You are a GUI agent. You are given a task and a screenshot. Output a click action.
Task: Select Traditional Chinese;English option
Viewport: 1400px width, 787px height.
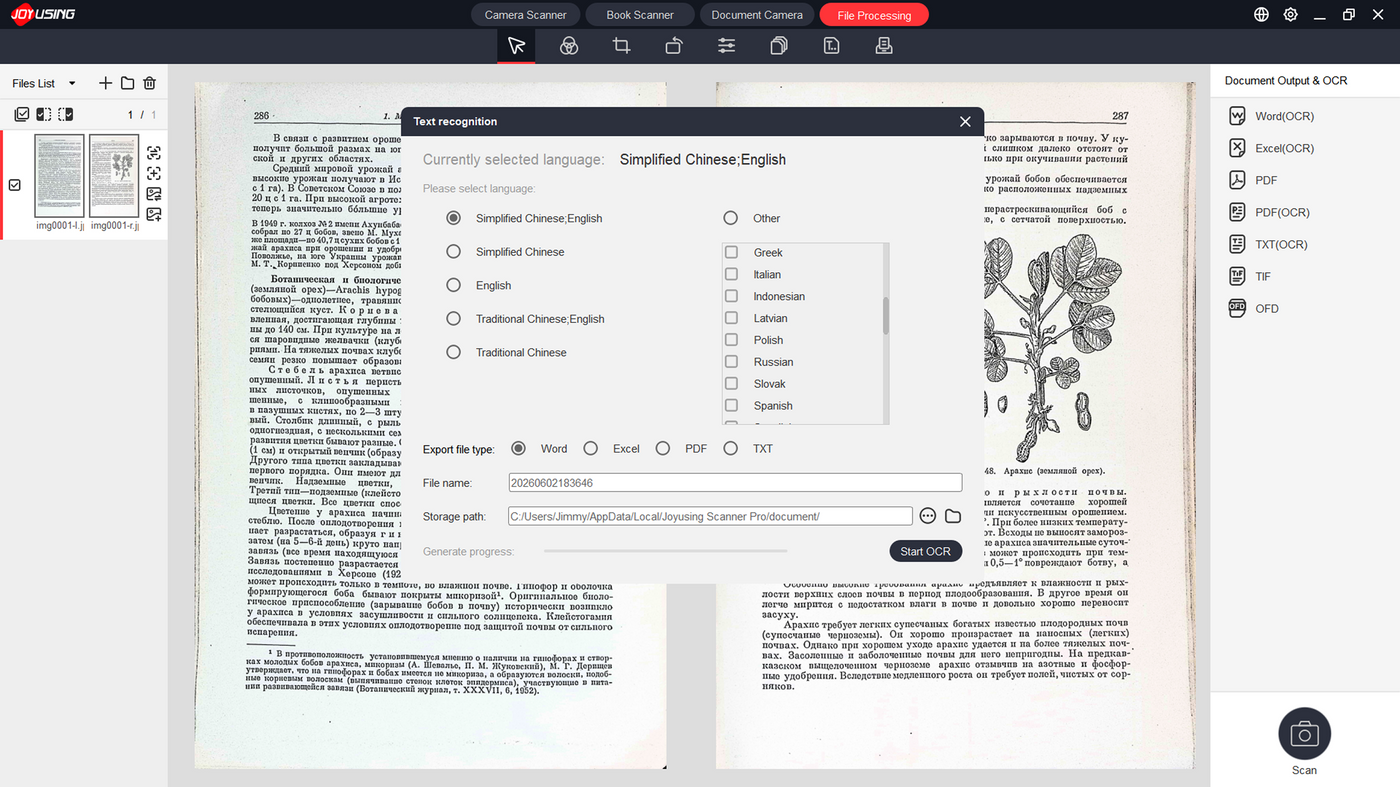(453, 319)
